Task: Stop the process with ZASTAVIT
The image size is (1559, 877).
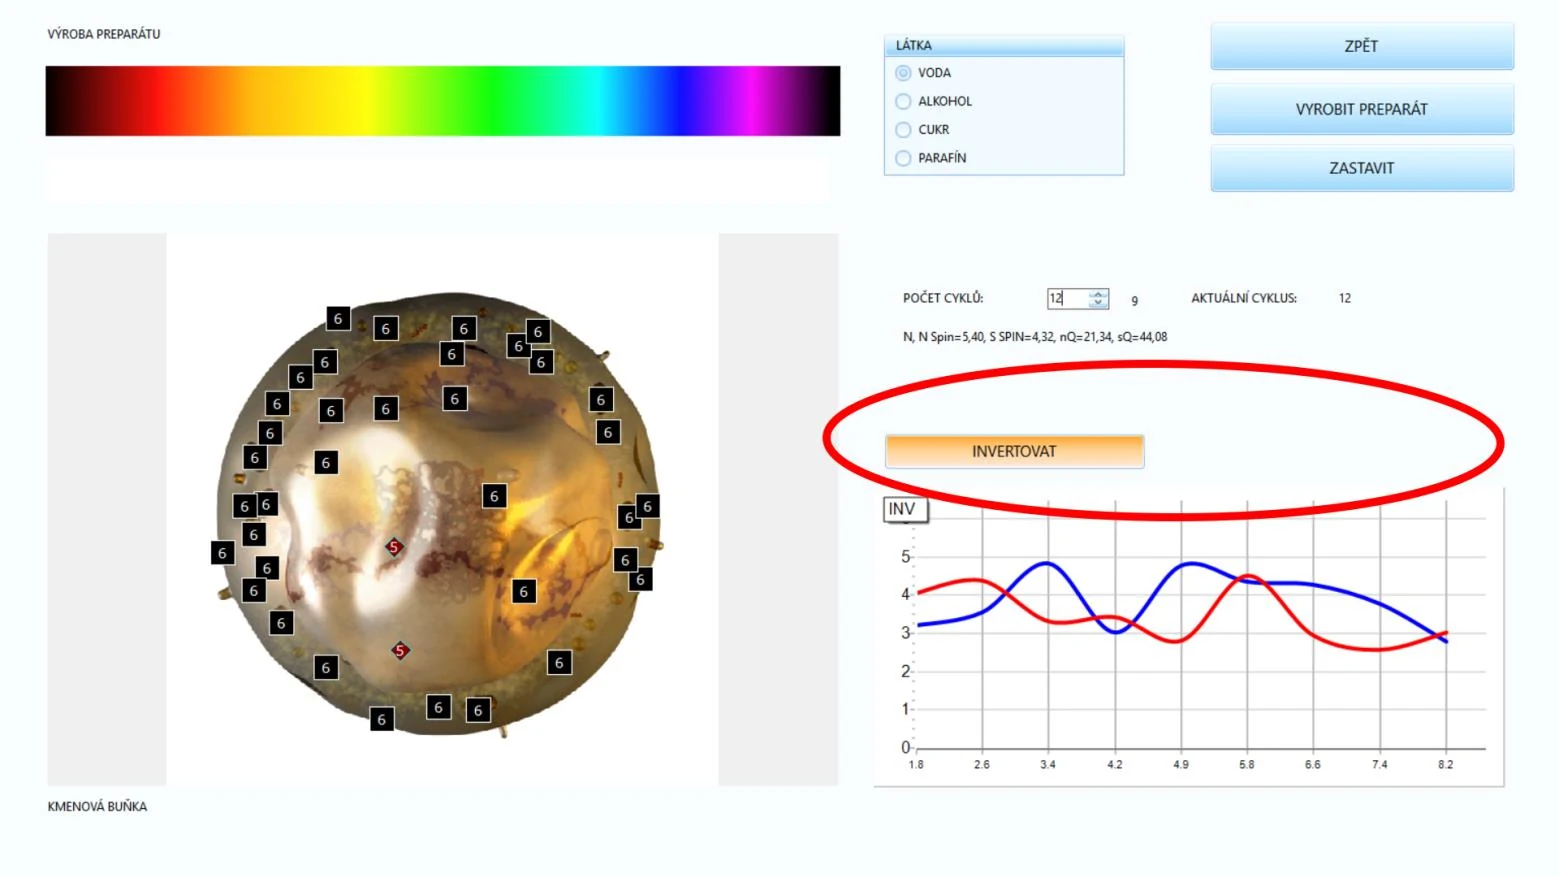Action: (x=1361, y=168)
